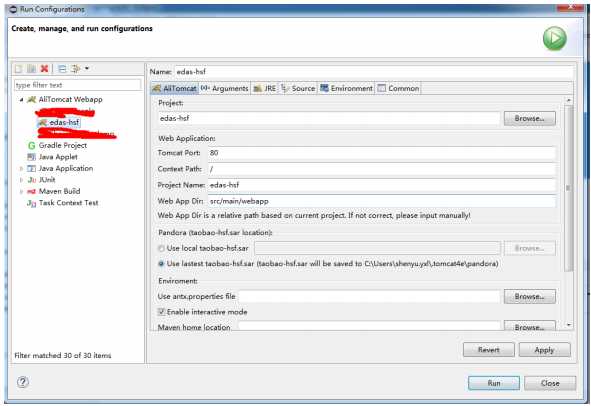
Task: Browse for Maven home location
Action: tap(530, 326)
